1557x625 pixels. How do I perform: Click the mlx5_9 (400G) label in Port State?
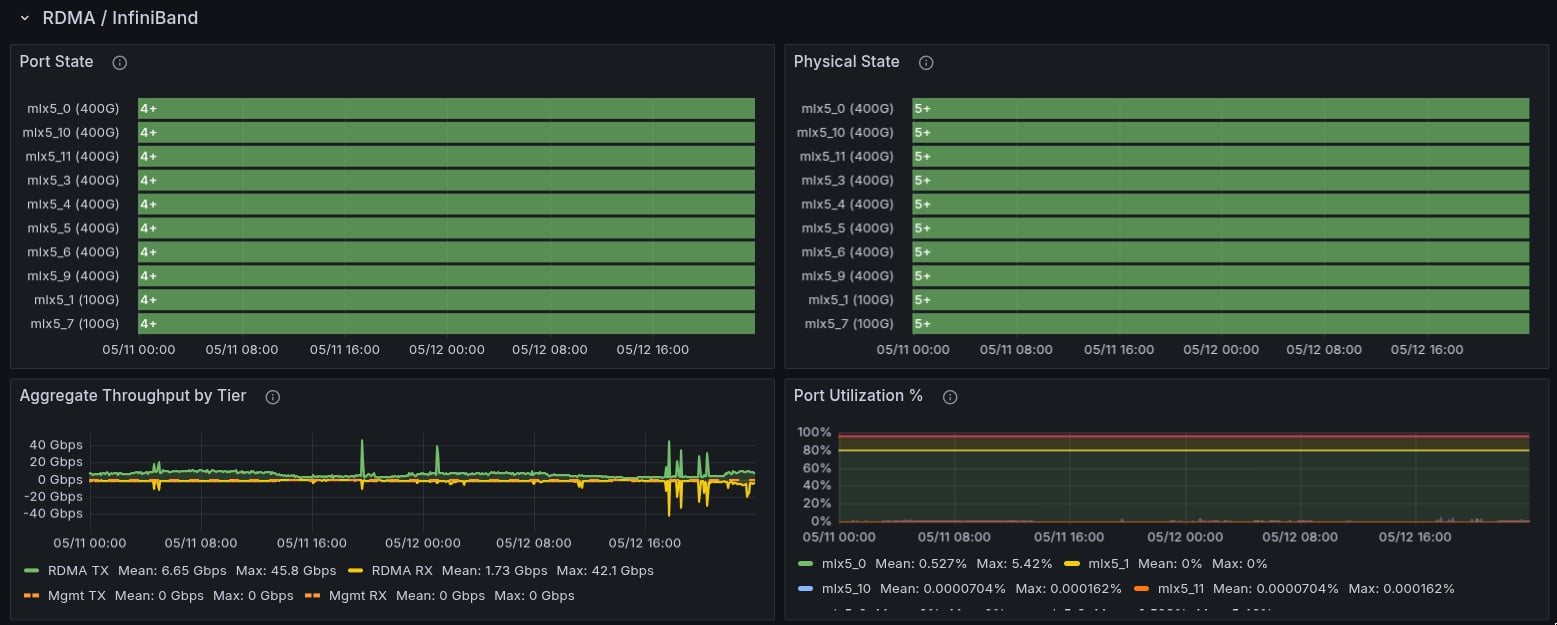[73, 276]
